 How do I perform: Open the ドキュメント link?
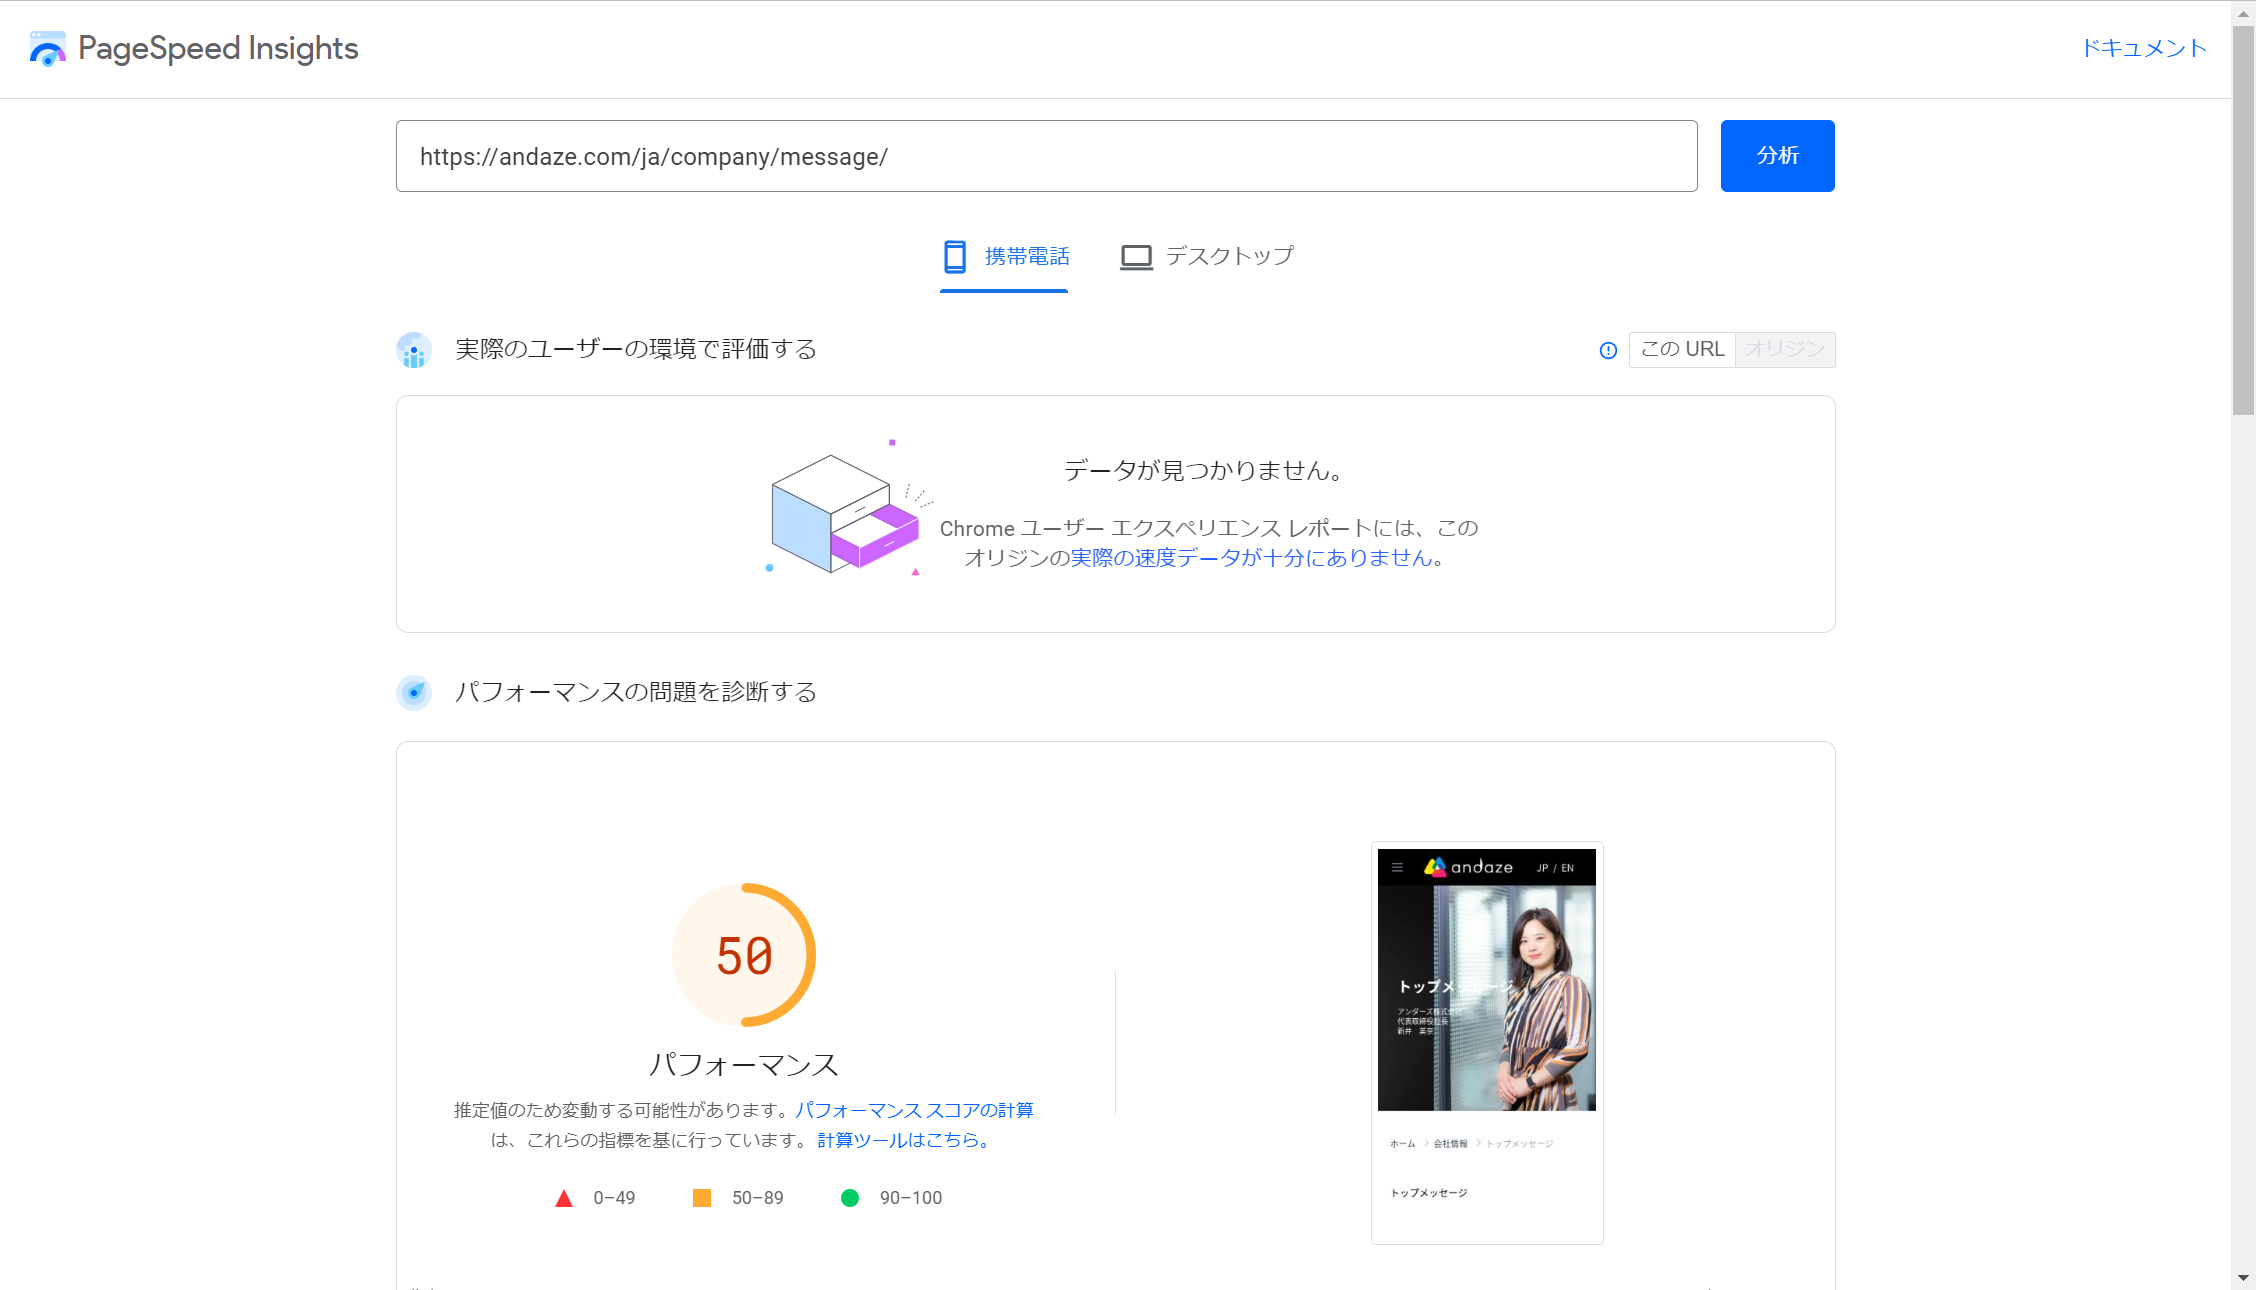click(x=2143, y=47)
